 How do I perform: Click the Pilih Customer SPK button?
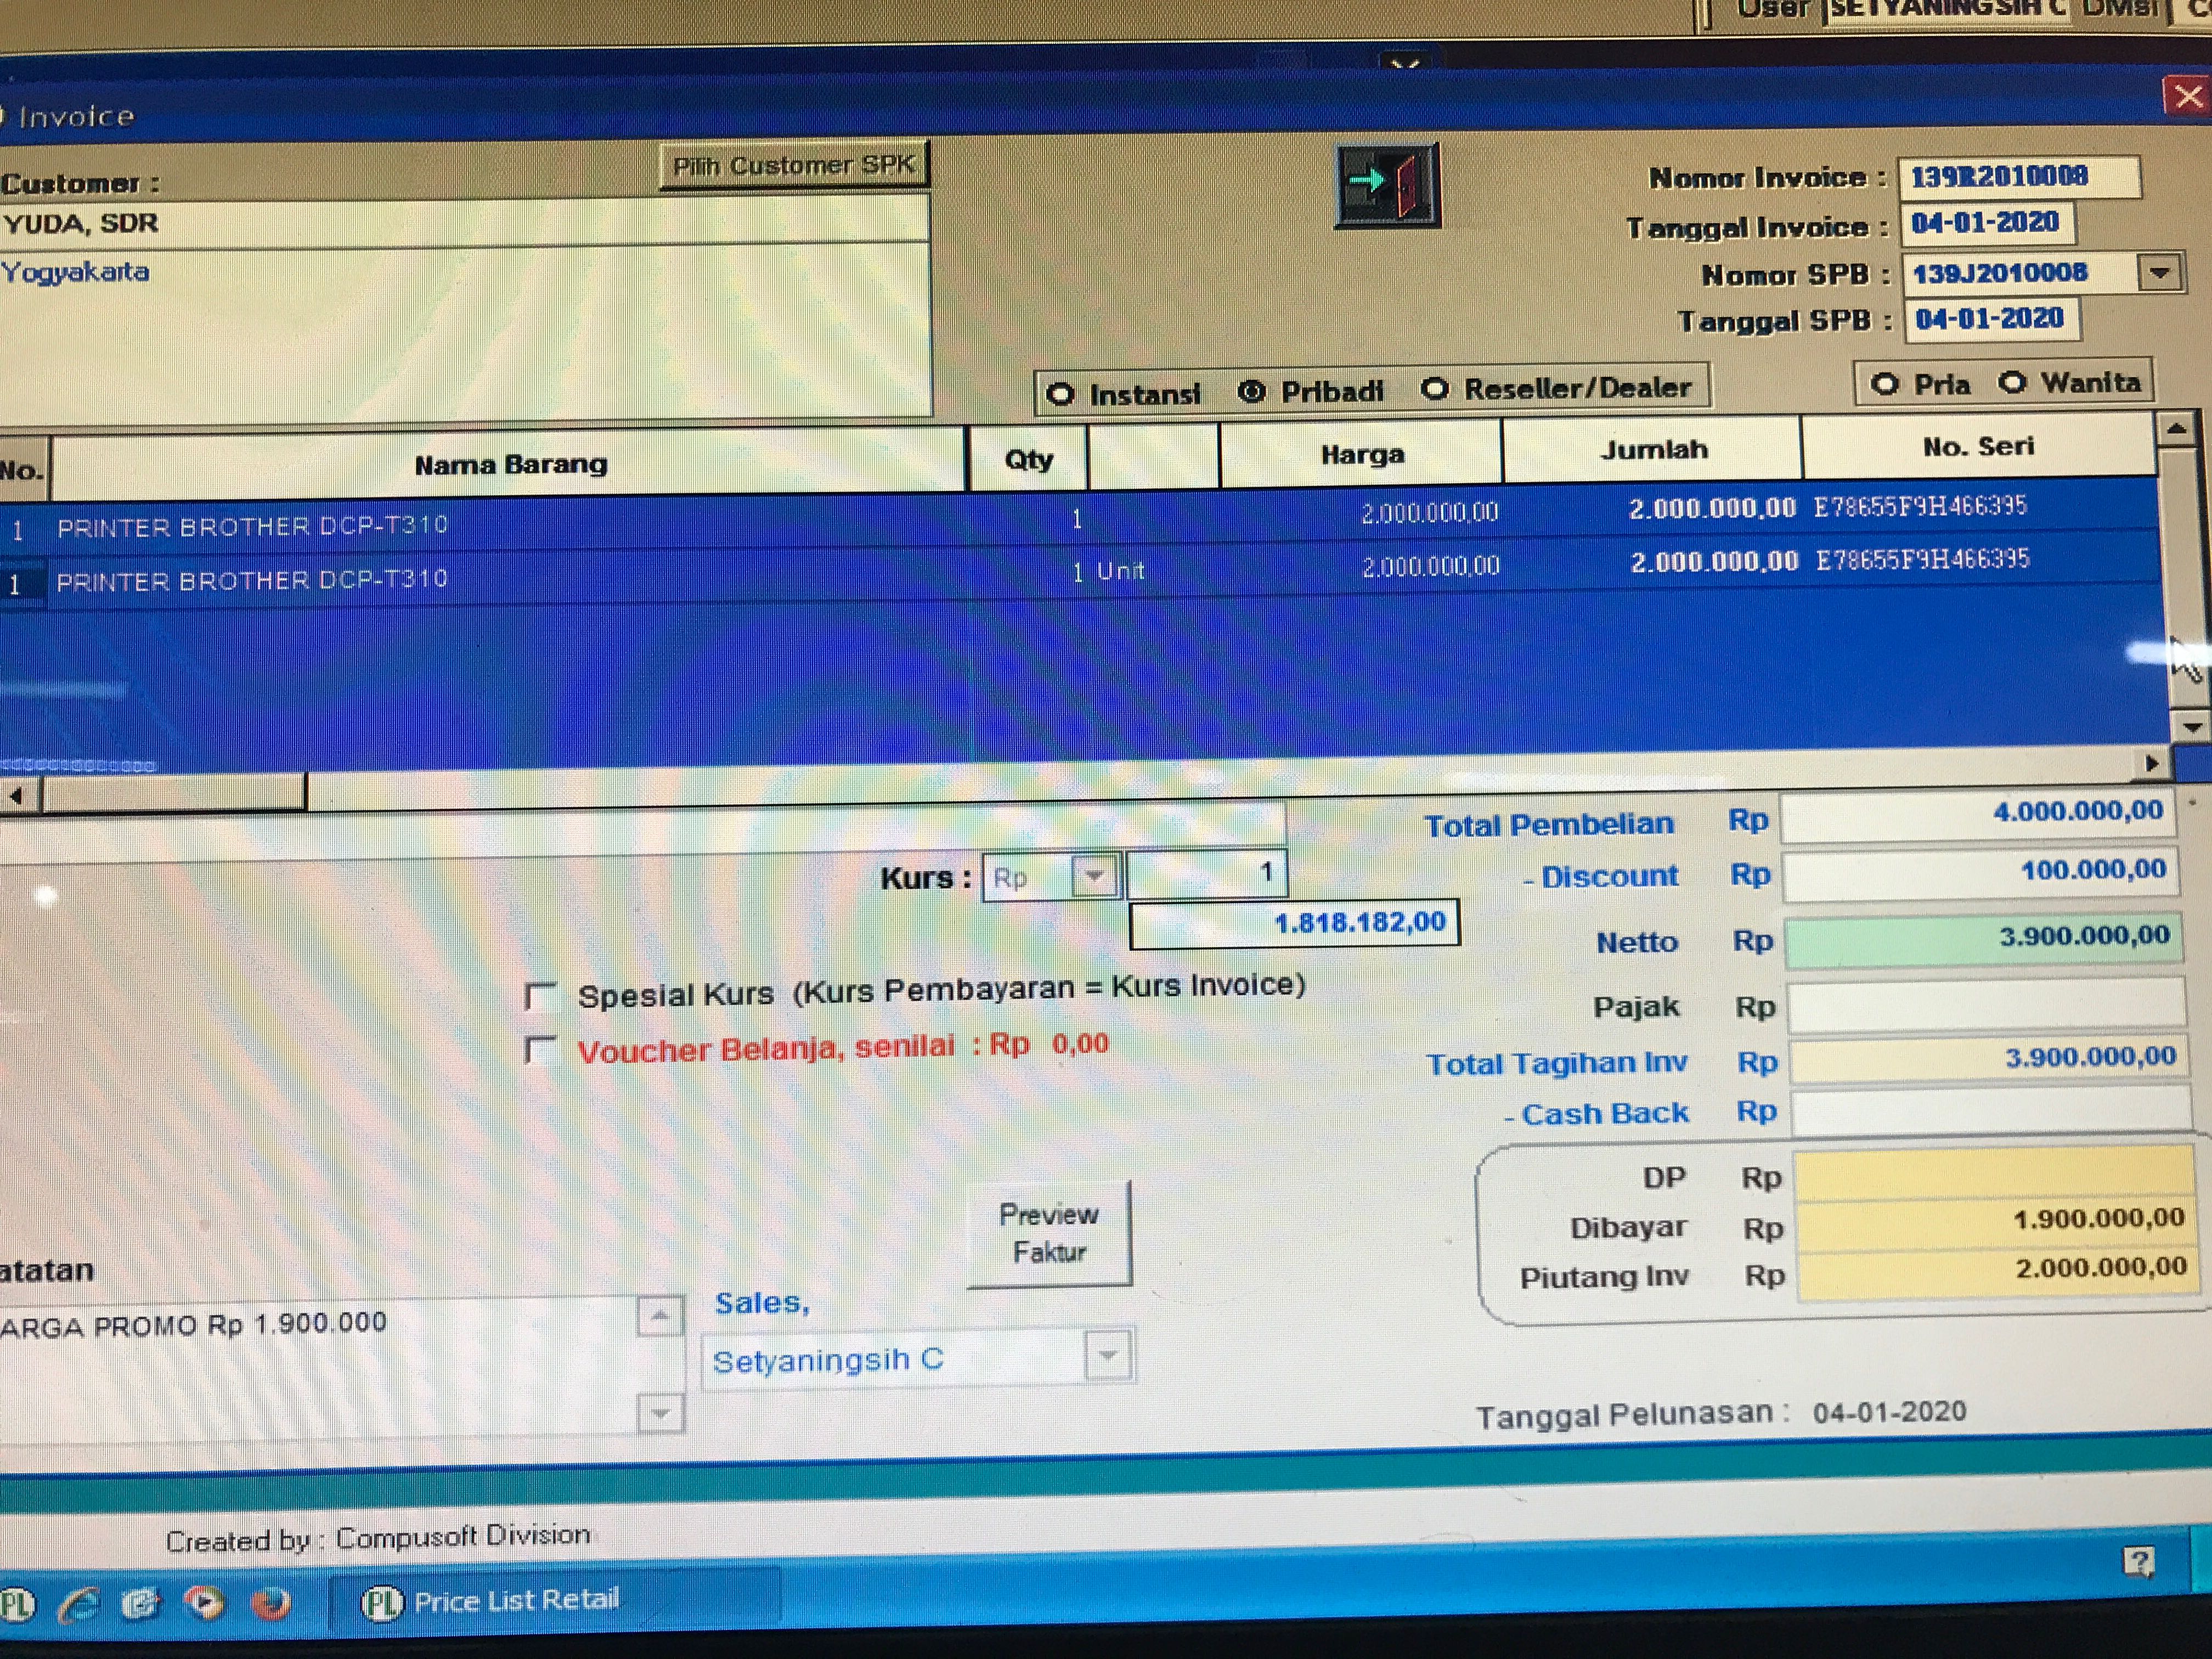(x=793, y=165)
